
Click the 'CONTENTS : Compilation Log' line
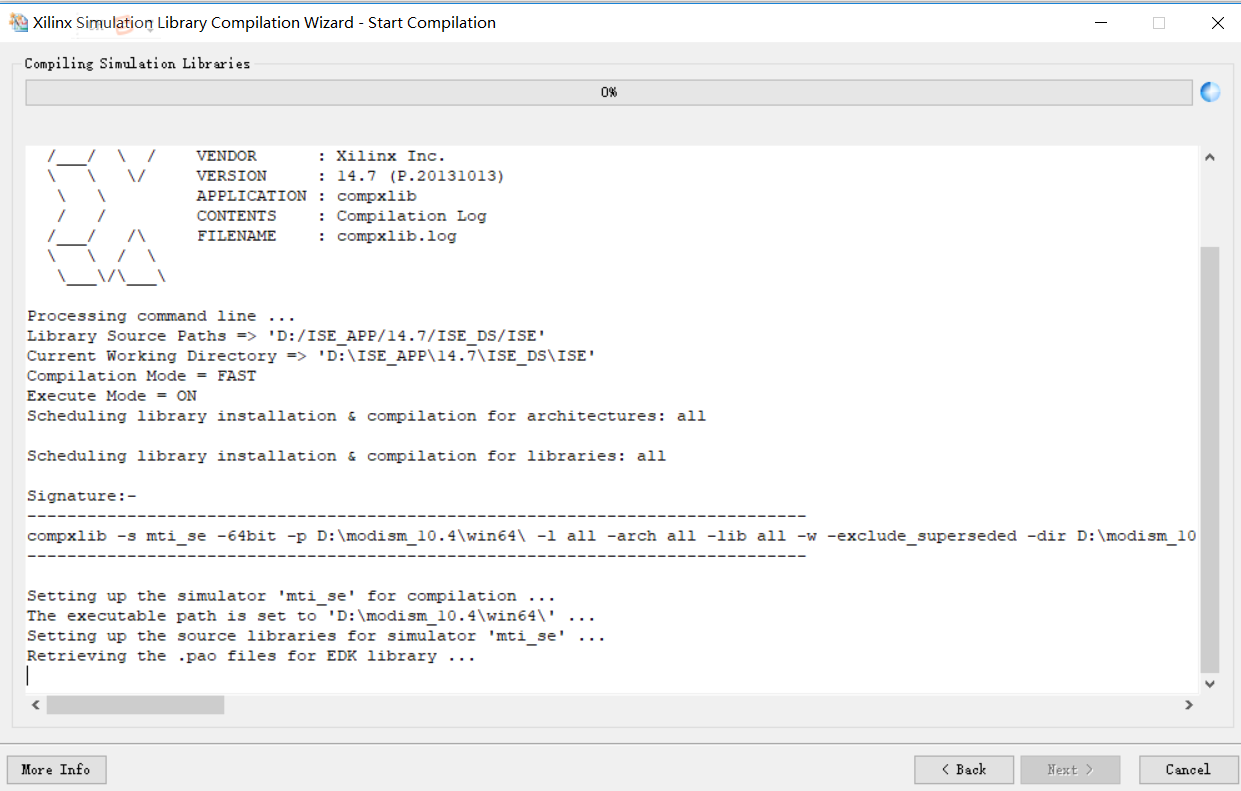coord(341,216)
